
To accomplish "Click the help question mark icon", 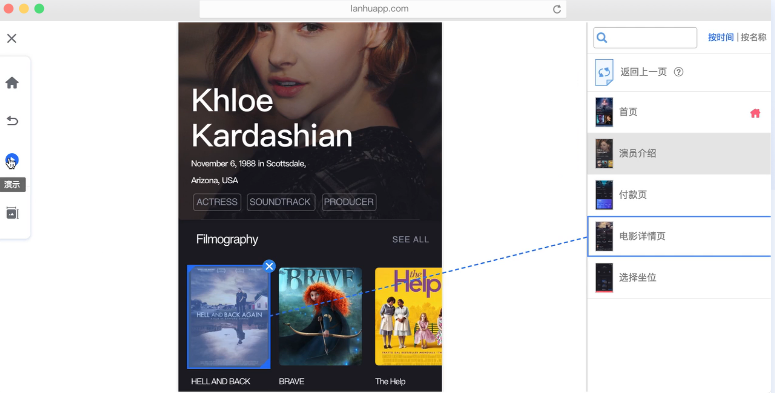I will (x=679, y=72).
